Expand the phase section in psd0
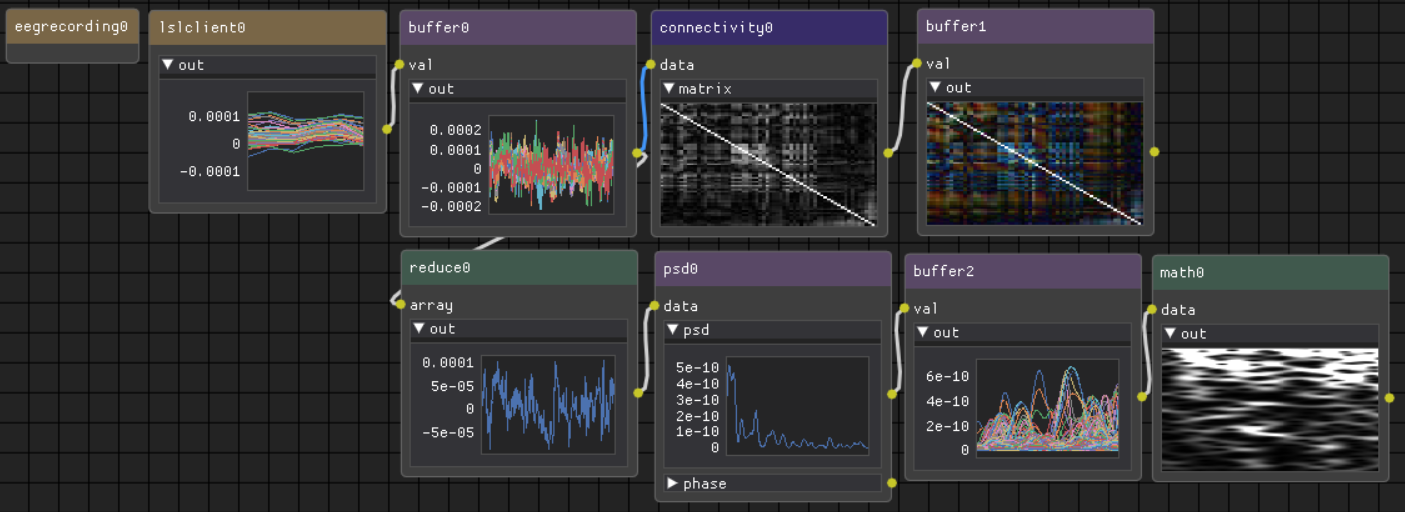 point(672,484)
